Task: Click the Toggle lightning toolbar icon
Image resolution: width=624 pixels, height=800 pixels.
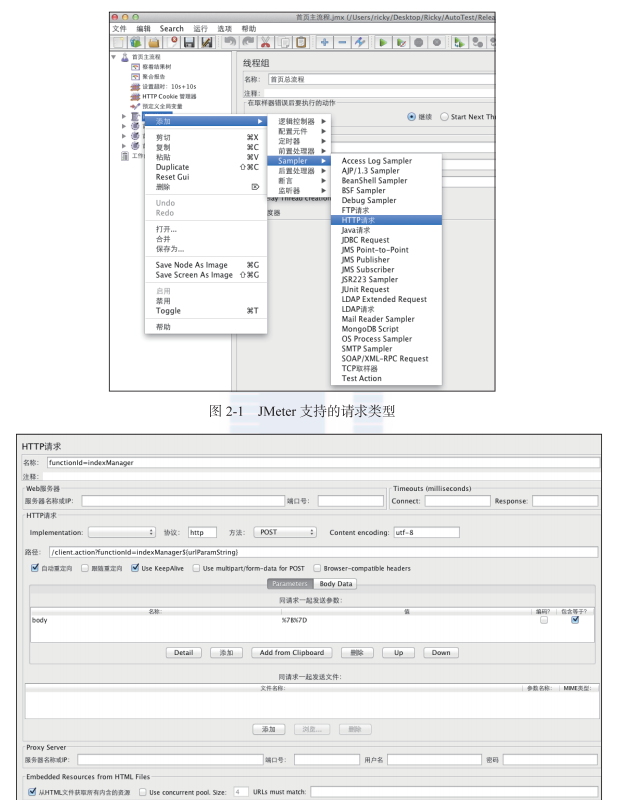Action: click(x=360, y=42)
